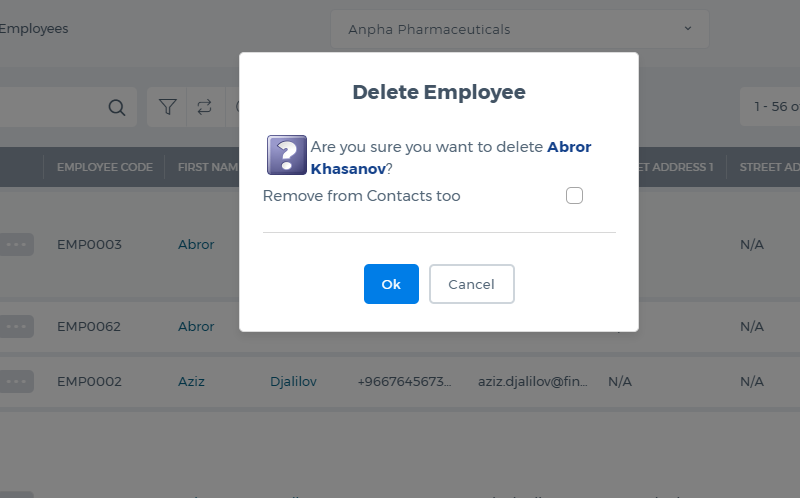Screen dimensions: 800x498
Task: Click the company dropdown chevron arrow
Action: (688, 29)
